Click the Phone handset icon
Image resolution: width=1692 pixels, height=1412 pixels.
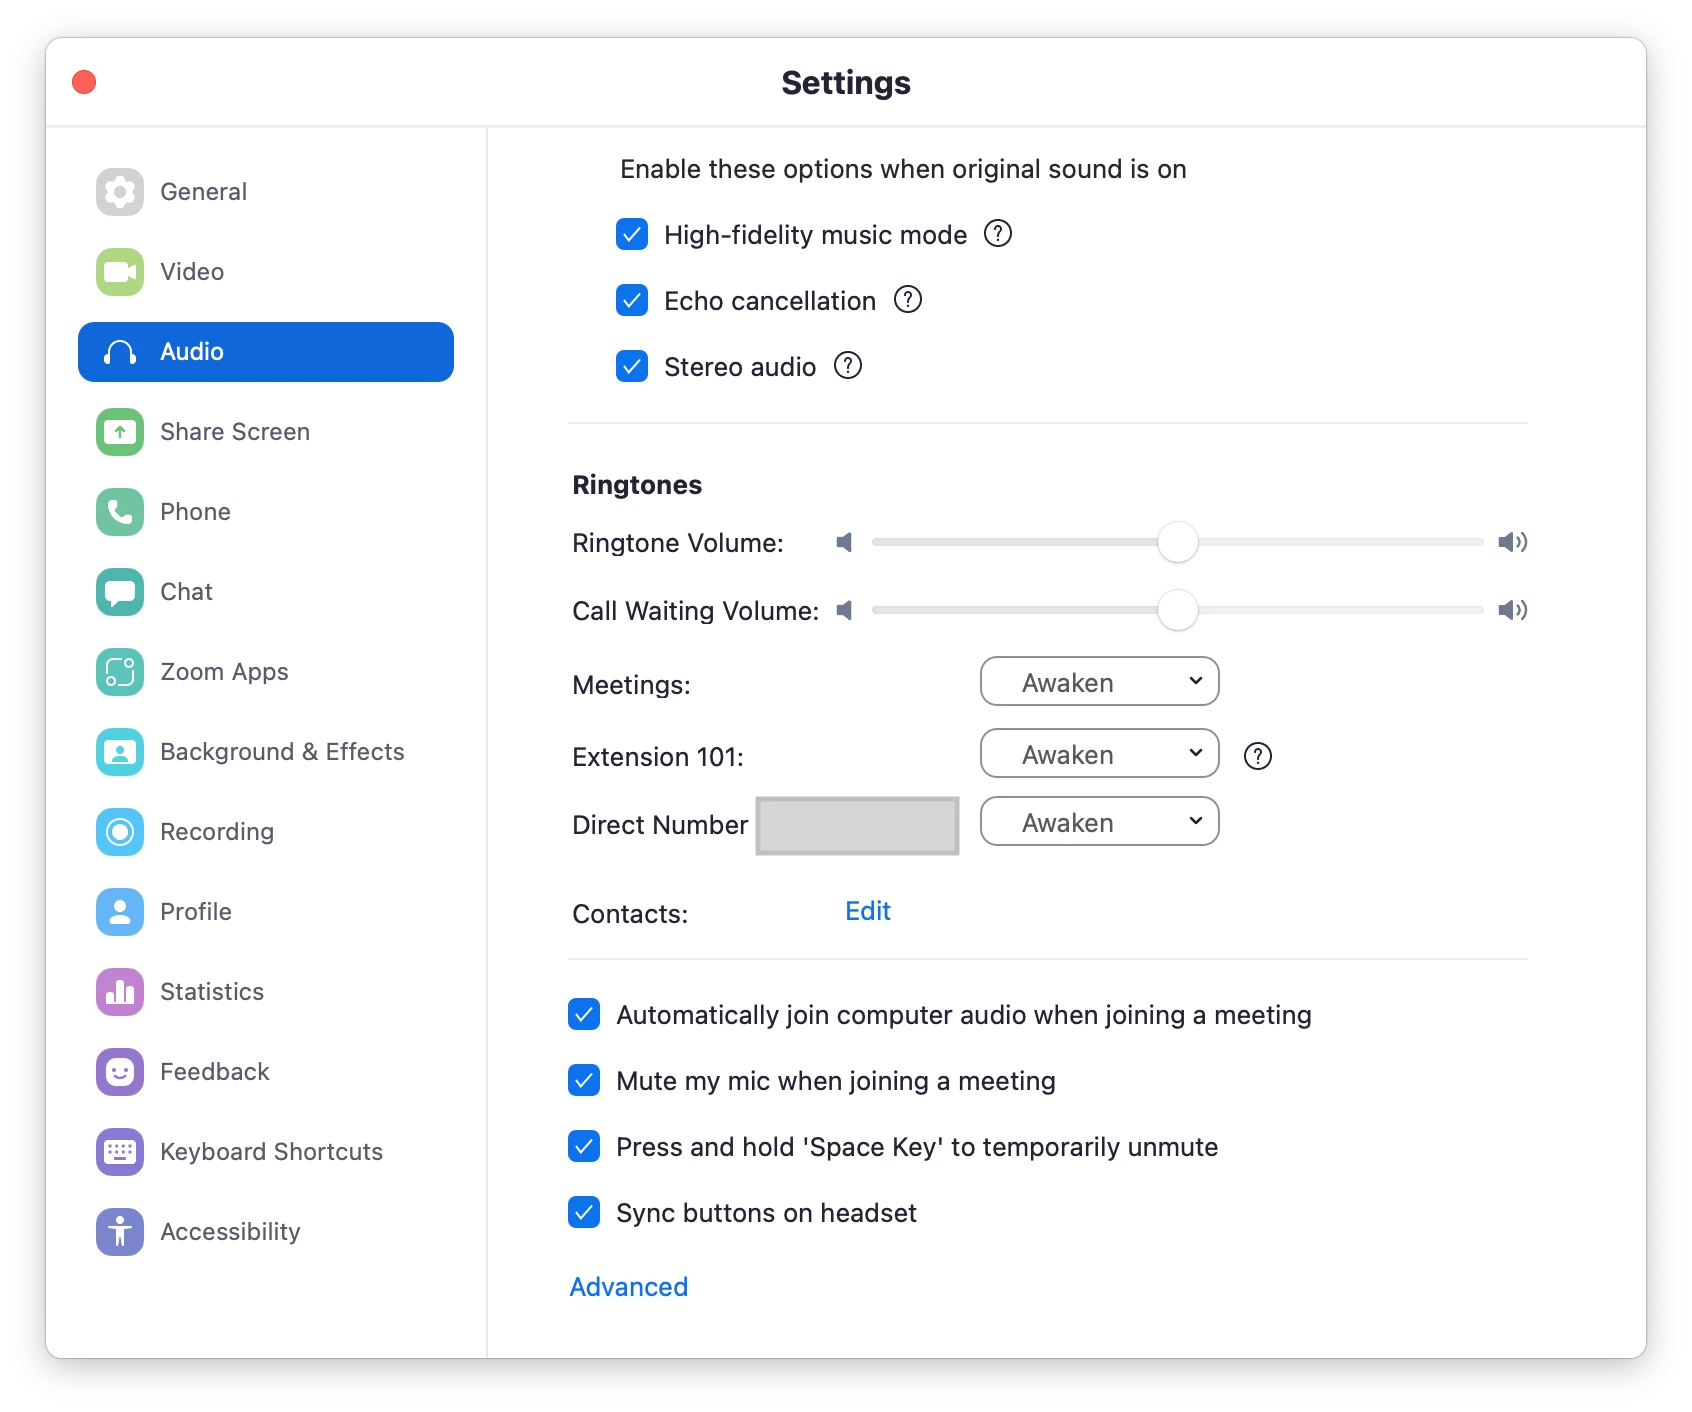coord(120,512)
